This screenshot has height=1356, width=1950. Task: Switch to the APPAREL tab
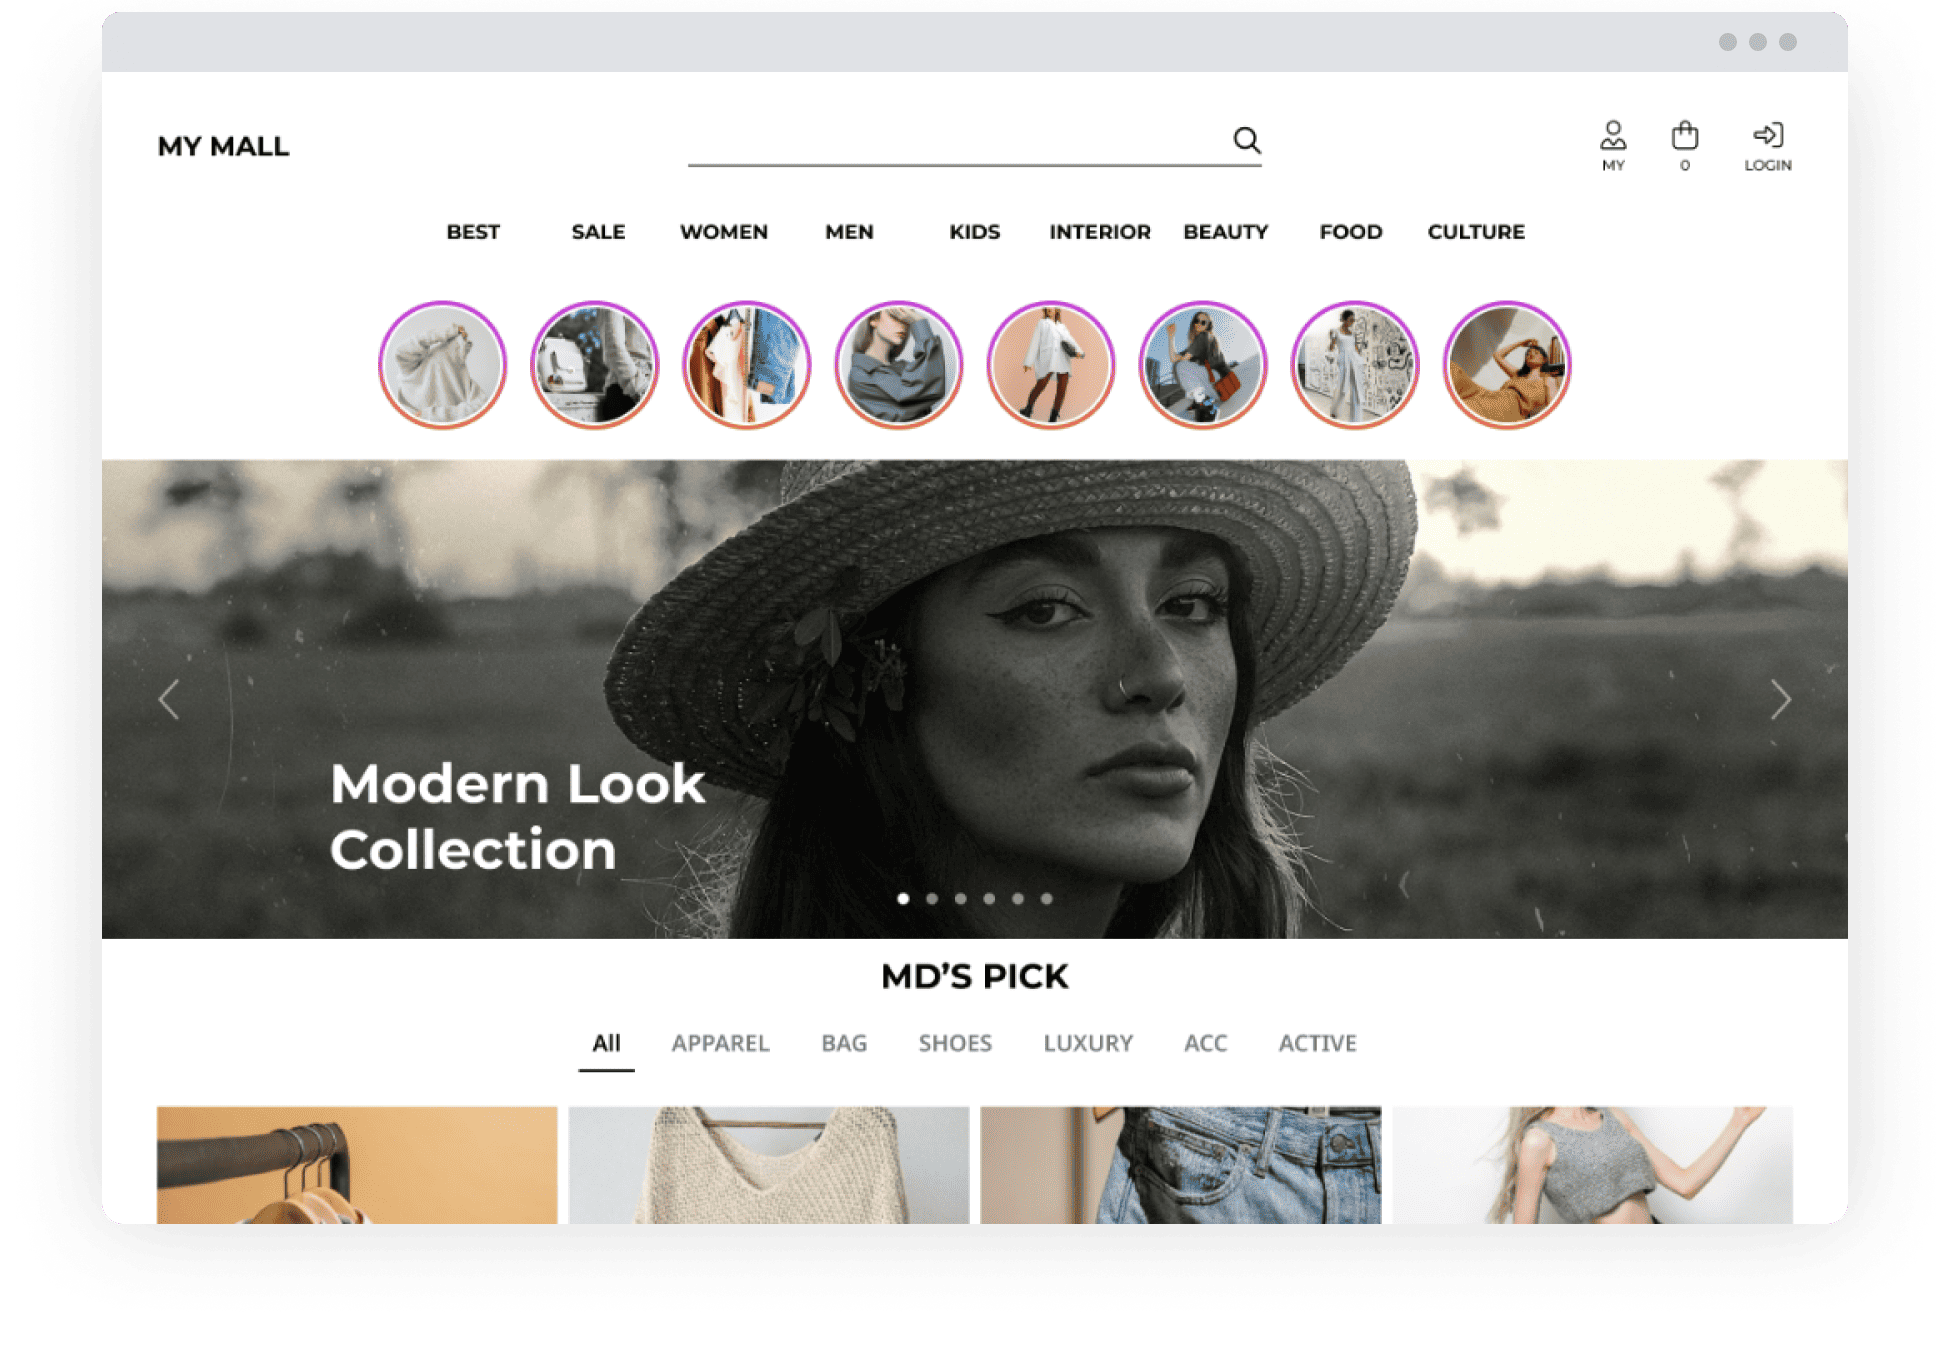(720, 1043)
